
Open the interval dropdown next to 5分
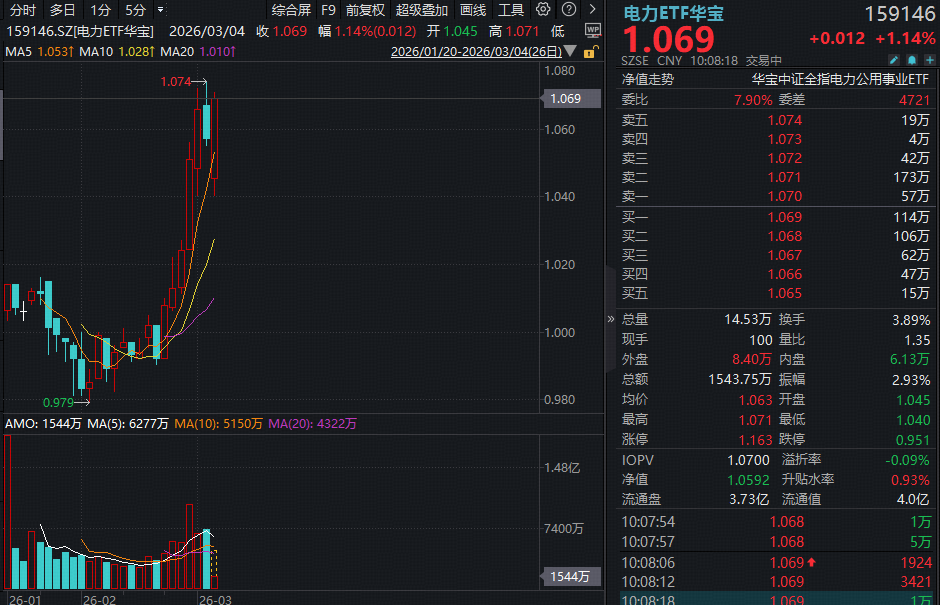click(x=160, y=9)
